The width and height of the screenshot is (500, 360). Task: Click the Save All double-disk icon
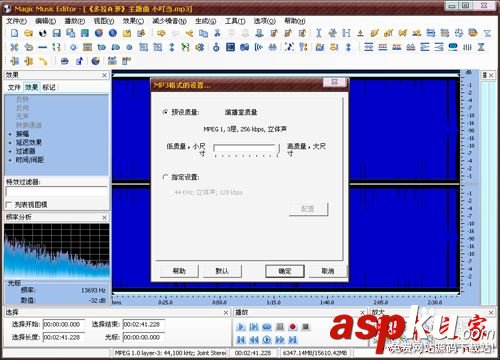[71, 33]
